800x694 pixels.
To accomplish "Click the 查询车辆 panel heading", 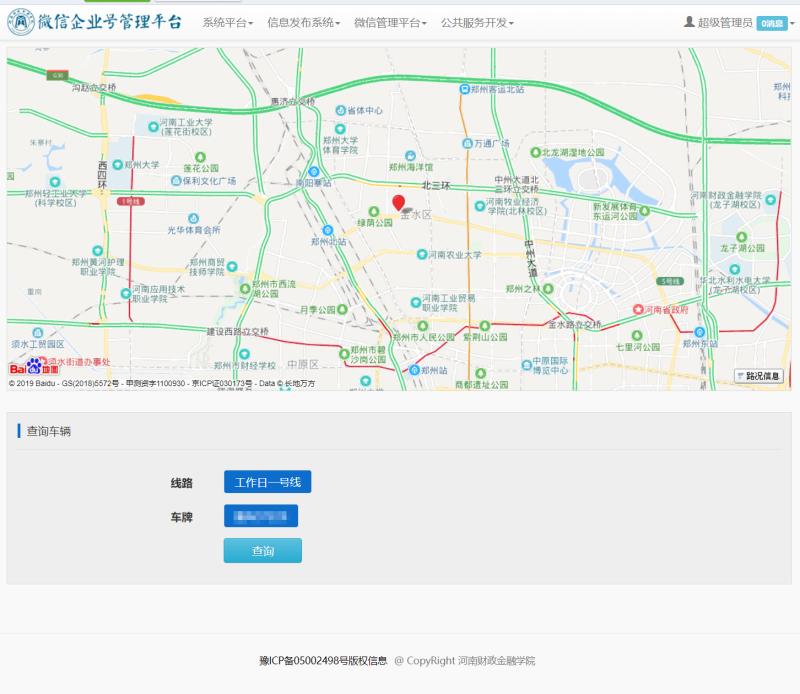I will (x=48, y=431).
